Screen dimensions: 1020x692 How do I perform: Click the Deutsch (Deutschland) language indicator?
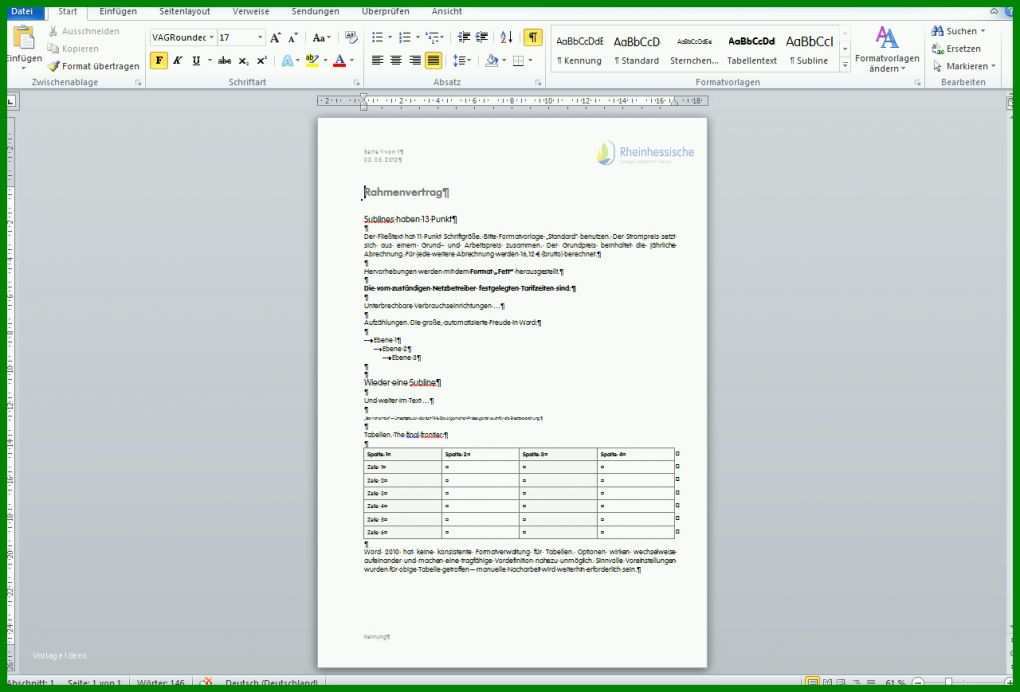point(271,684)
